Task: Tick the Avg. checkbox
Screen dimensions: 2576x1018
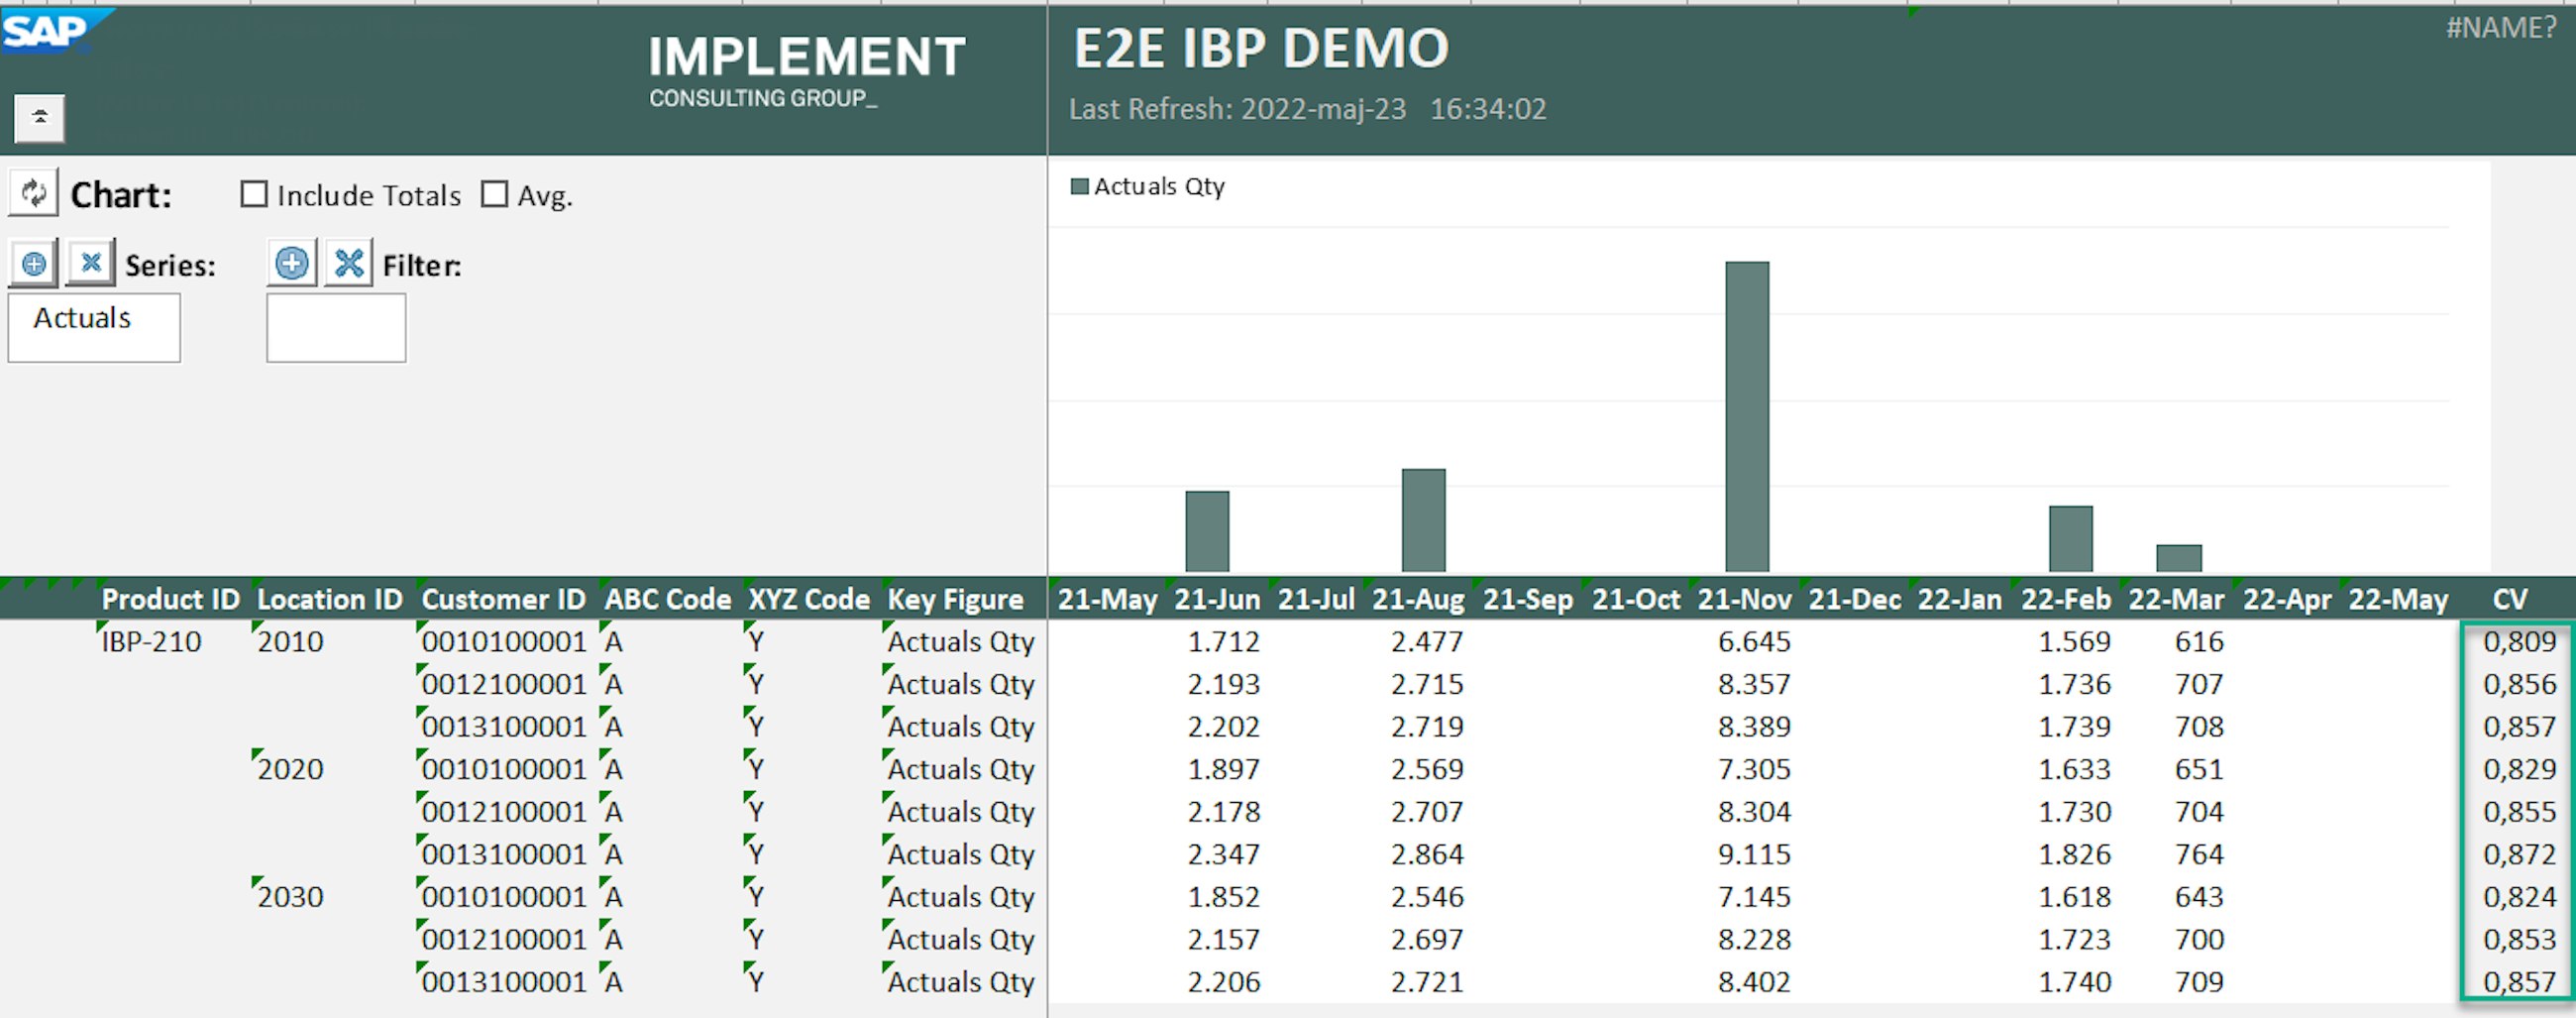Action: (495, 194)
